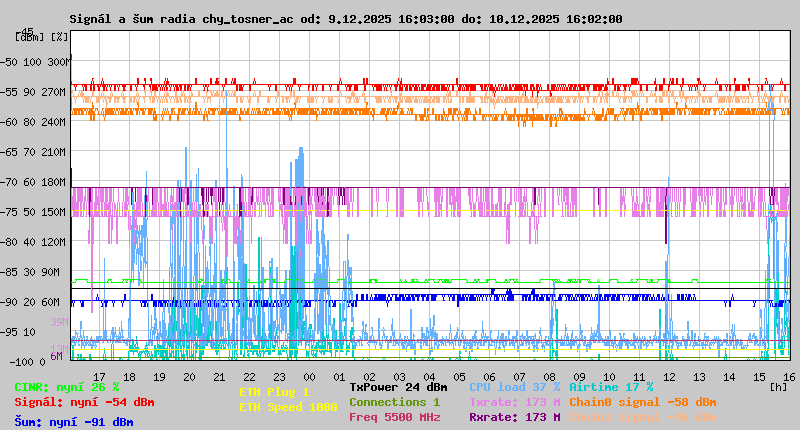Click the '-70 60 180M' y-axis label
The width and height of the screenshot is (800, 430).
click(x=34, y=182)
